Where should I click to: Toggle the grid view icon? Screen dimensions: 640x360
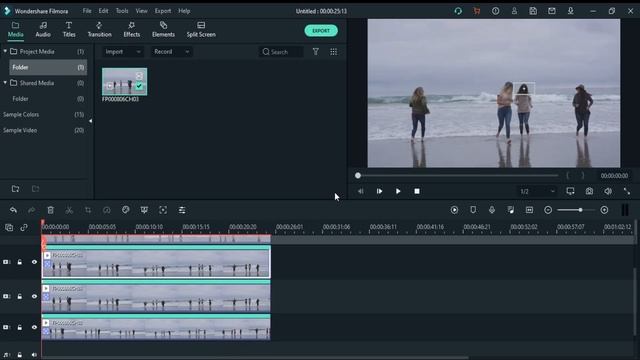[333, 52]
